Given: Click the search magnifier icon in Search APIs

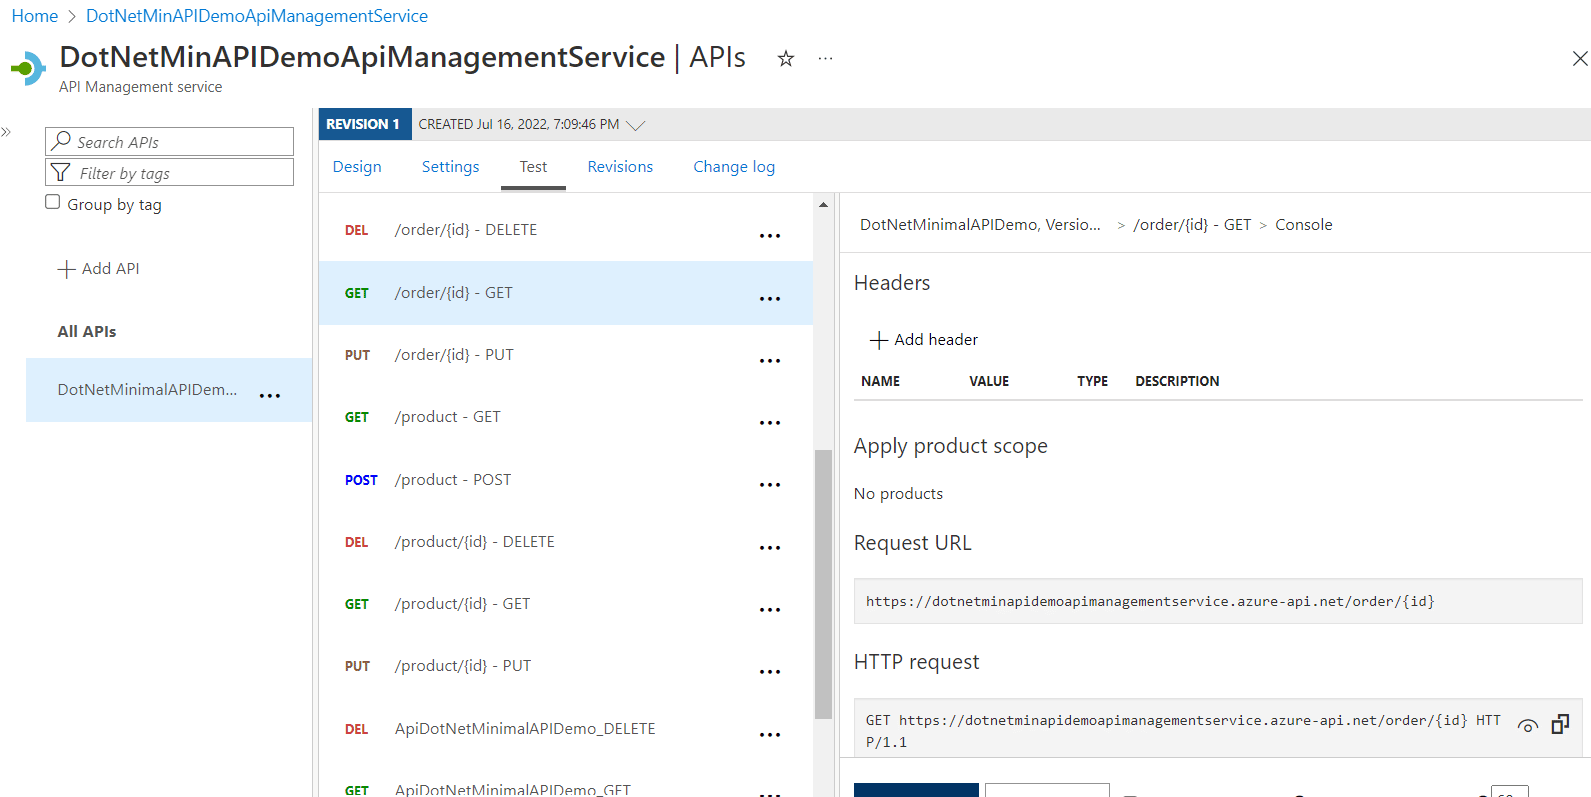Looking at the screenshot, I should point(61,141).
